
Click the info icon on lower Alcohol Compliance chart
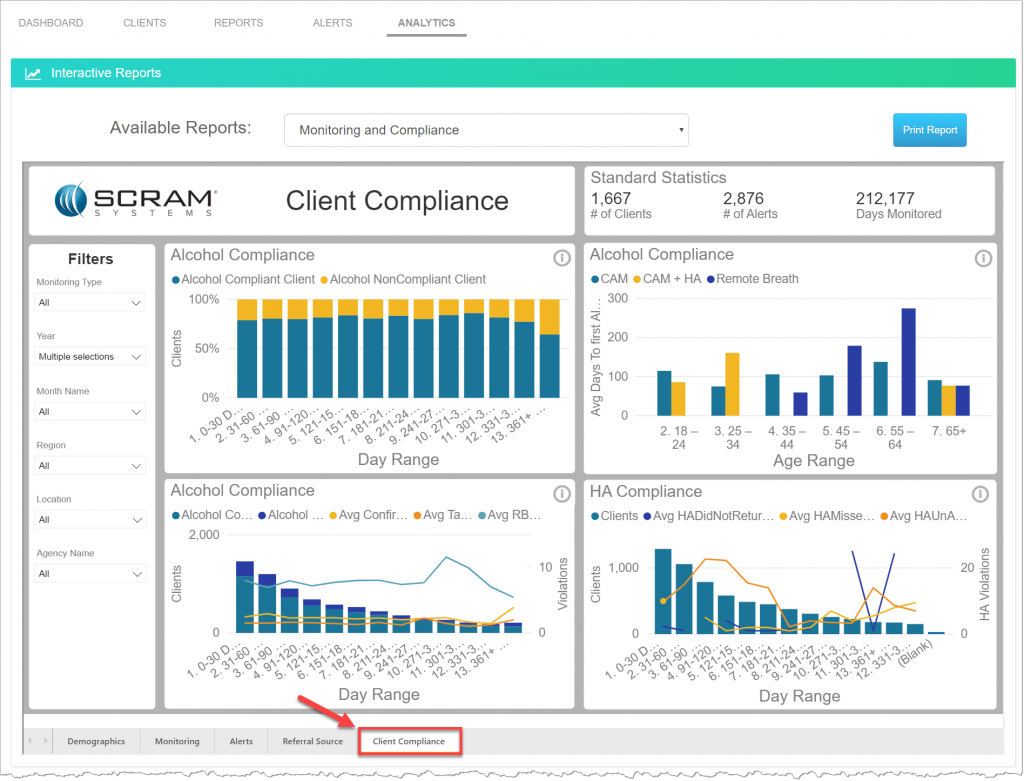(561, 493)
